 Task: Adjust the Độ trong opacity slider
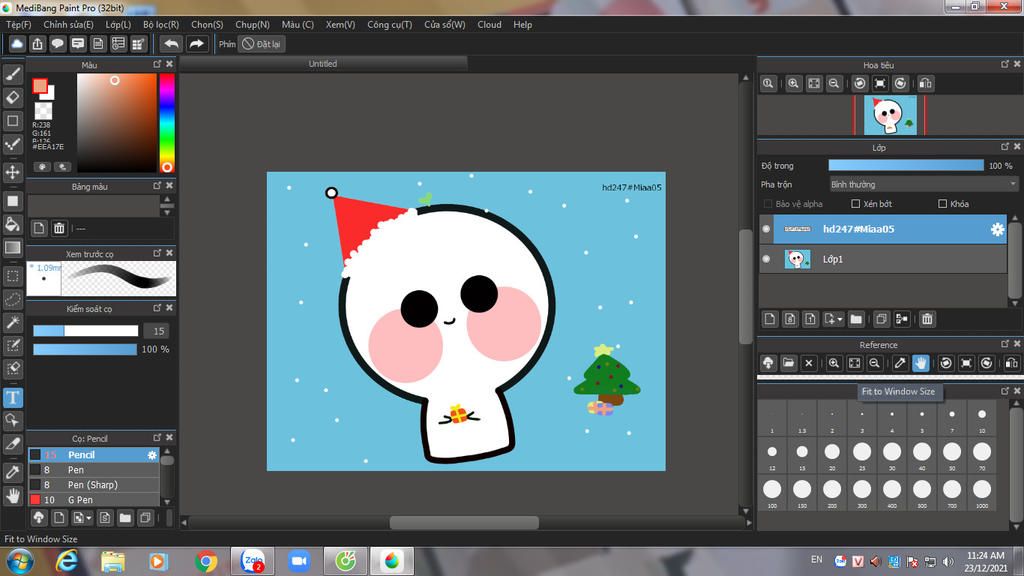tap(906, 166)
